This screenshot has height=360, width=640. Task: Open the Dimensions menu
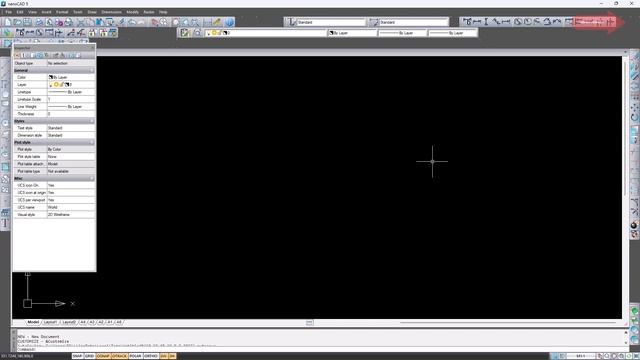pos(111,12)
